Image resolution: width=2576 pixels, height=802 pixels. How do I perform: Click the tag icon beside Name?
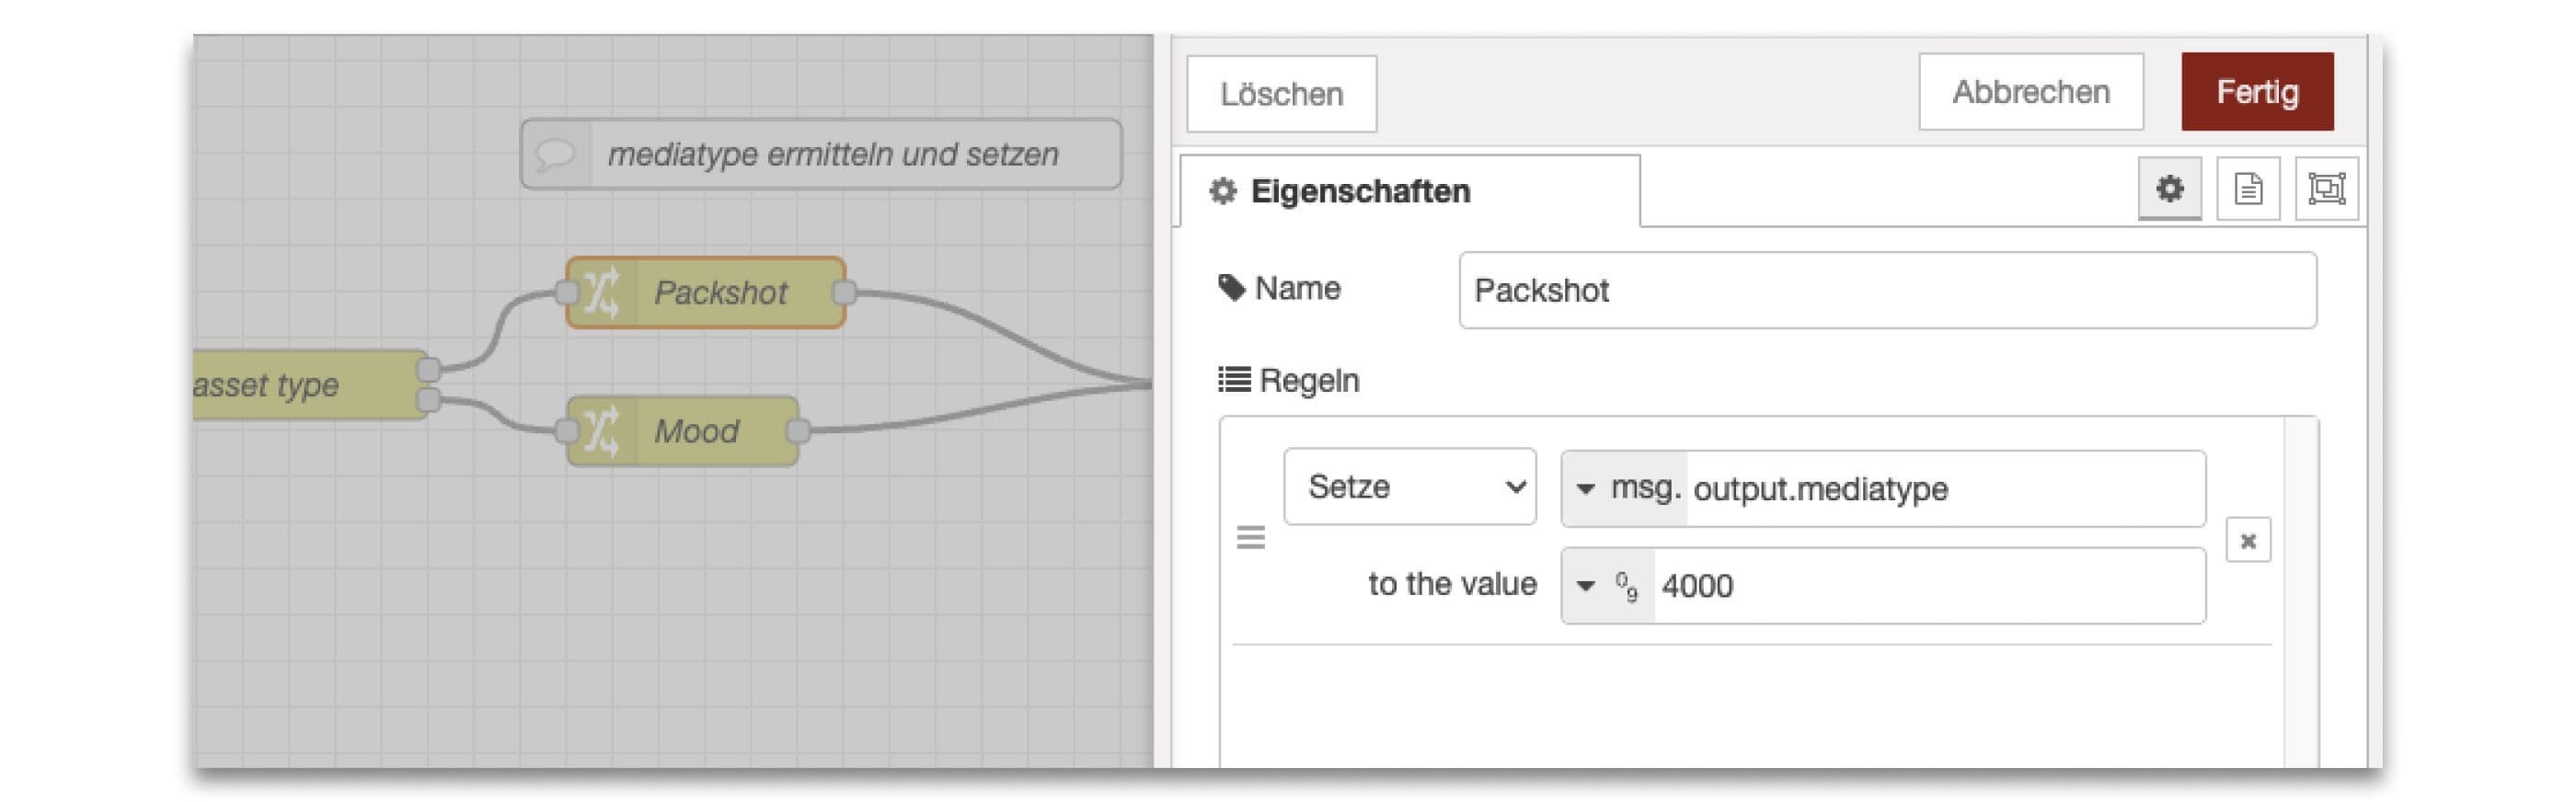click(1232, 288)
